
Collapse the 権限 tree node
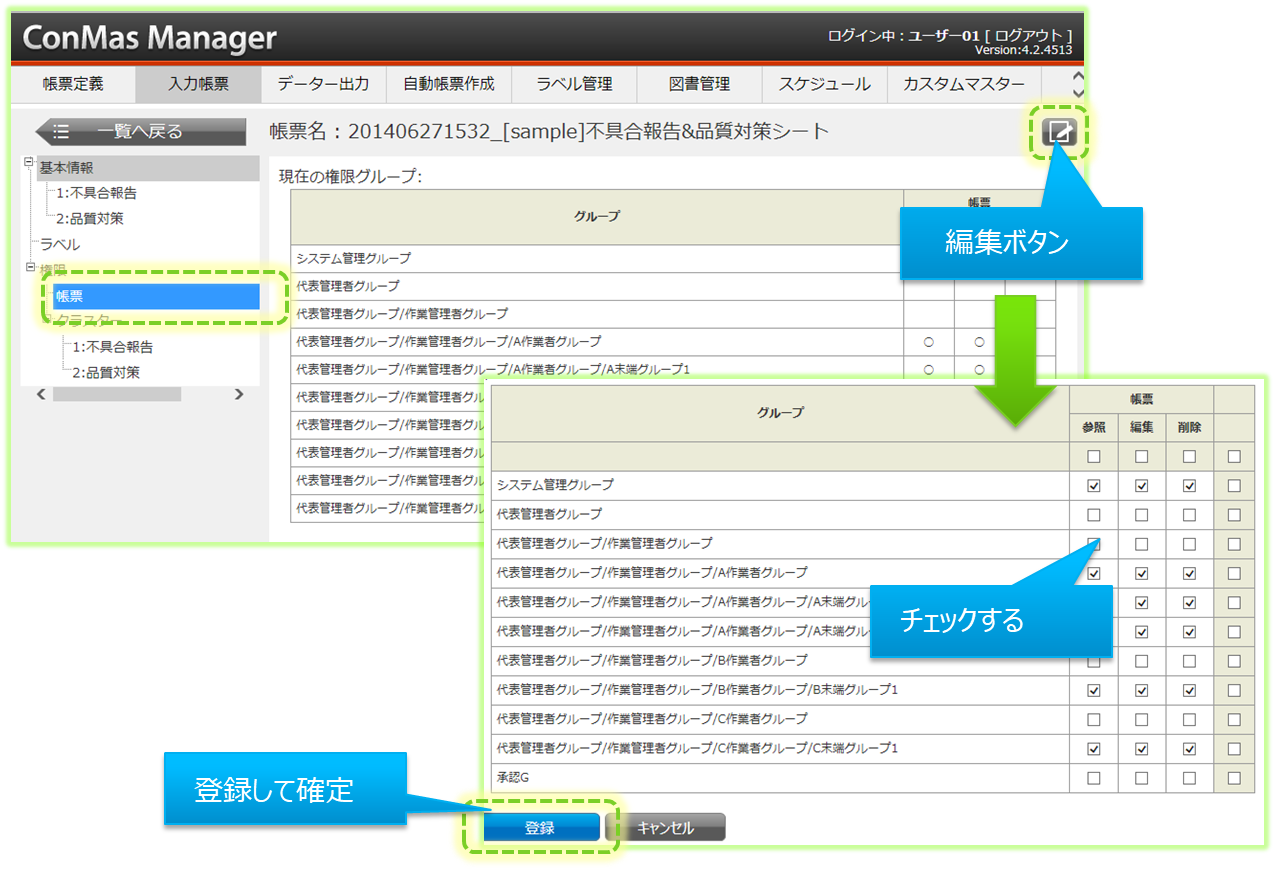pos(29,268)
